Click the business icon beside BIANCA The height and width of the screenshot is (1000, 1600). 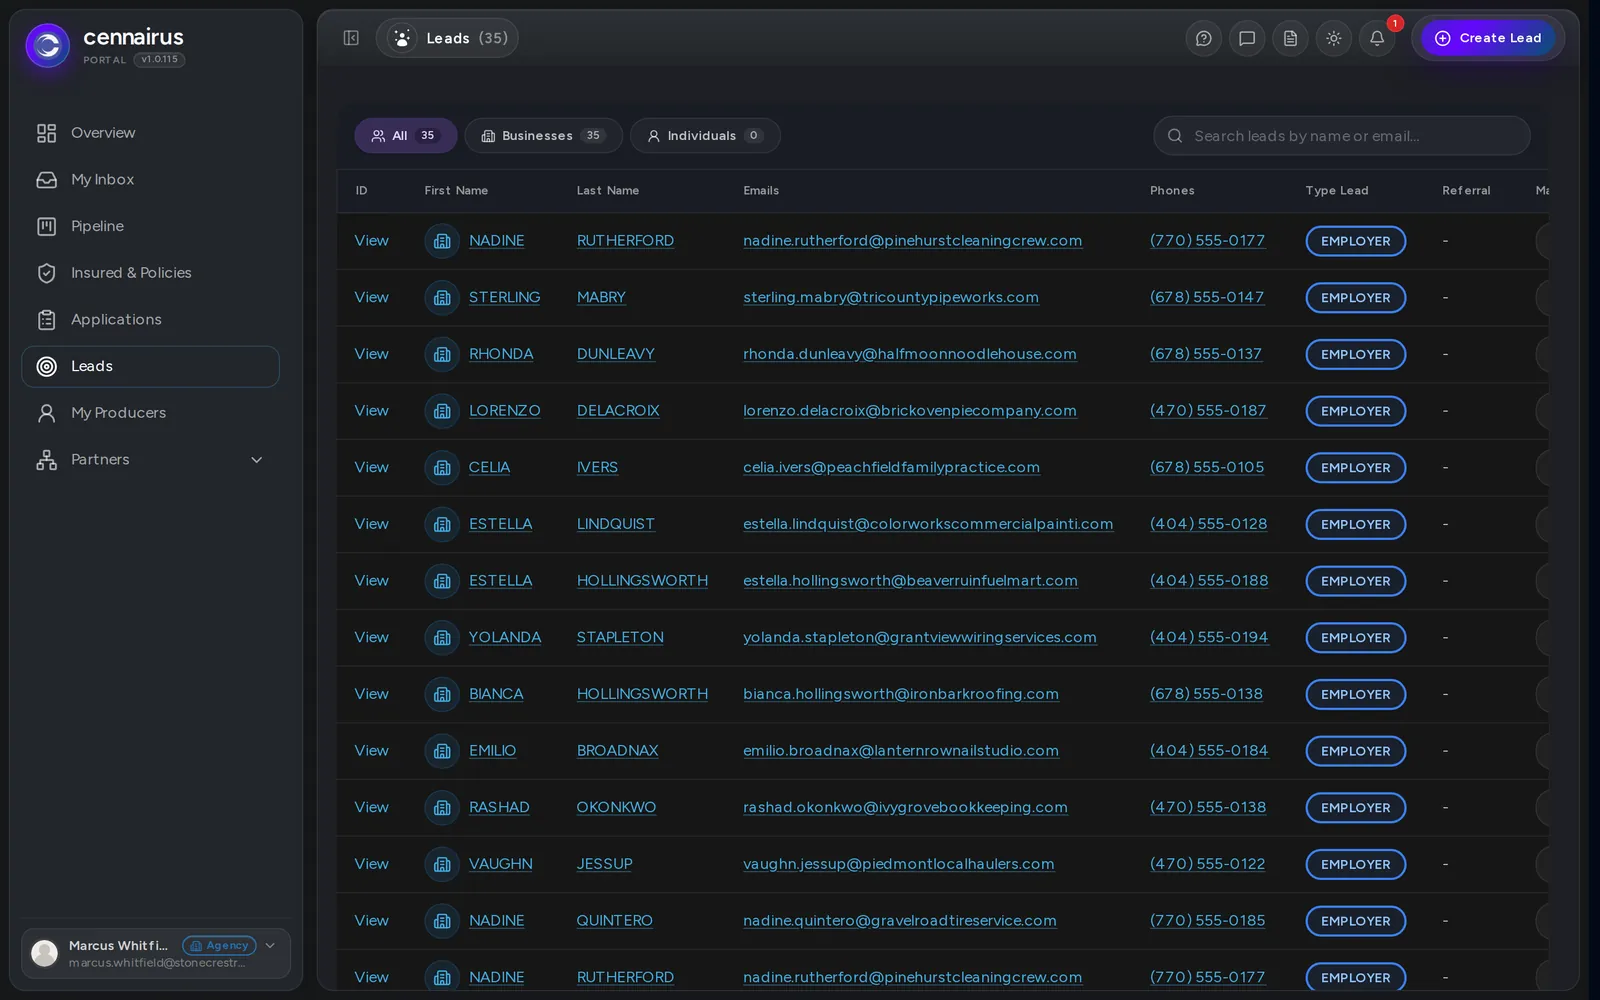[x=442, y=694]
